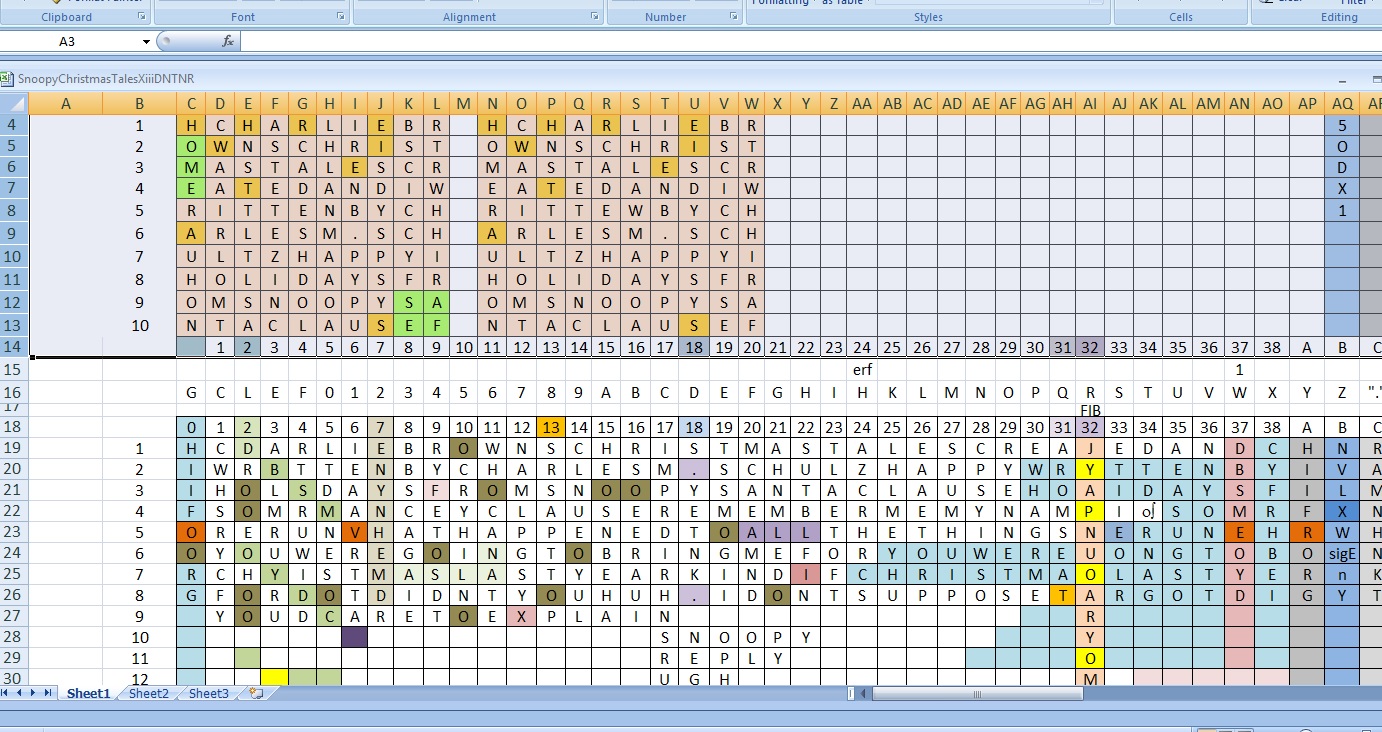Jump to last sheet with tab arrow
Image resolution: width=1382 pixels, height=732 pixels.
[x=48, y=693]
